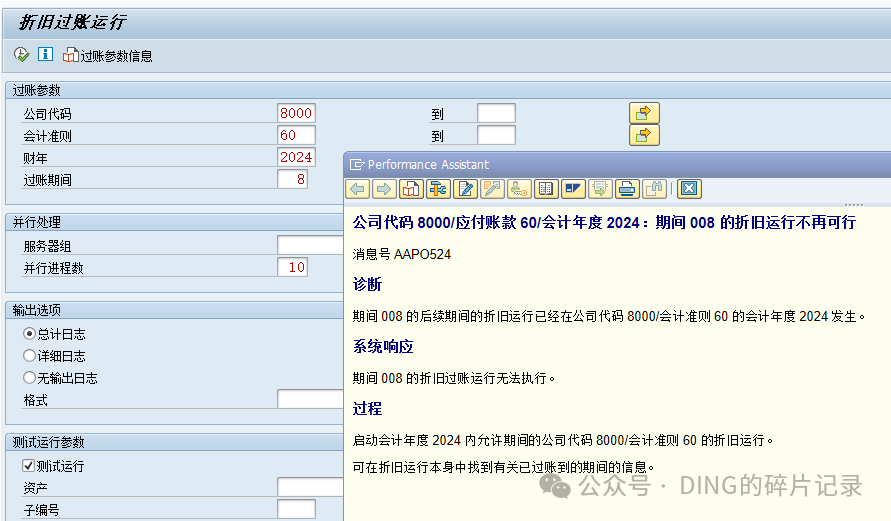Open application help document icon
Screen dimensions: 891x521
[411, 189]
